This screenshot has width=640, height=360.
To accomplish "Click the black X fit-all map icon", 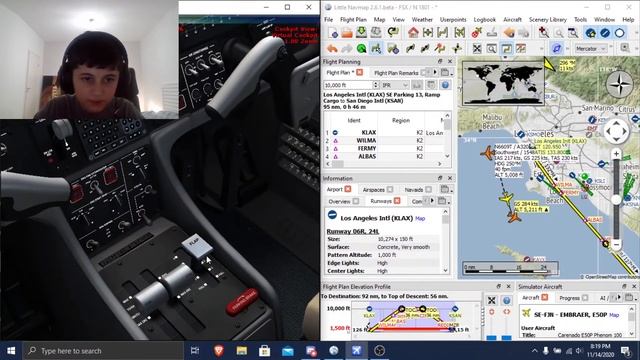I will point(477,49).
